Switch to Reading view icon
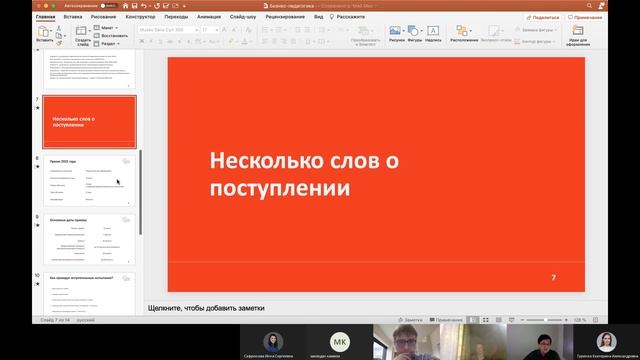 [x=498, y=320]
